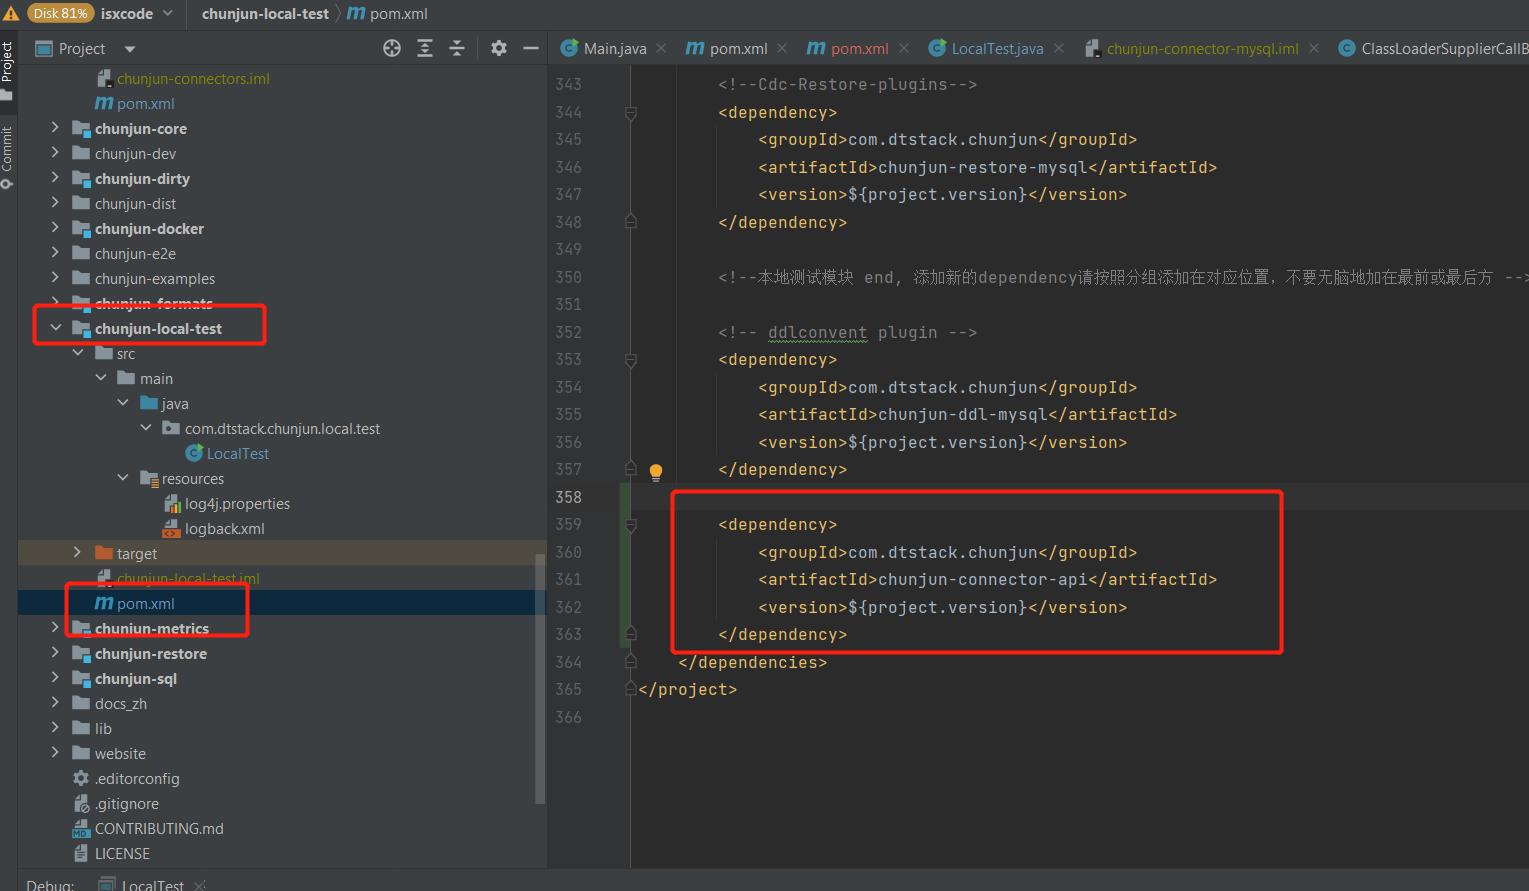The width and height of the screenshot is (1529, 891).
Task: Click line number 358 in gutter
Action: coord(569,497)
